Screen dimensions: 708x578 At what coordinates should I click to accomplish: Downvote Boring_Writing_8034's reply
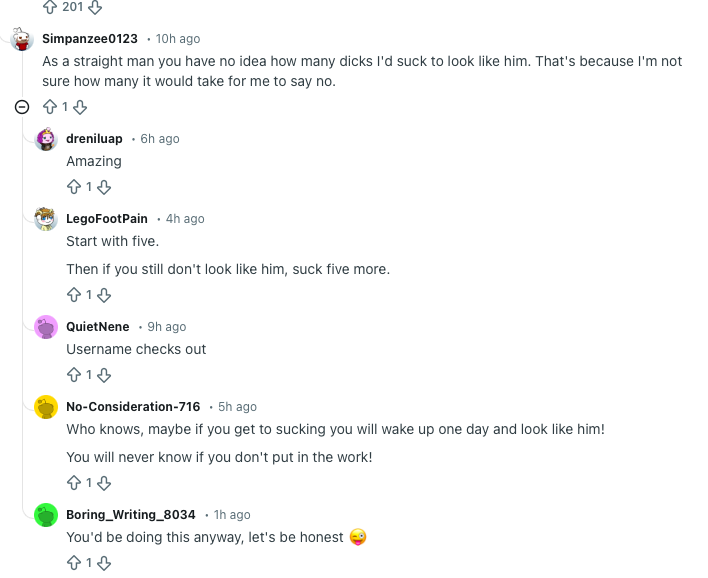point(104,563)
